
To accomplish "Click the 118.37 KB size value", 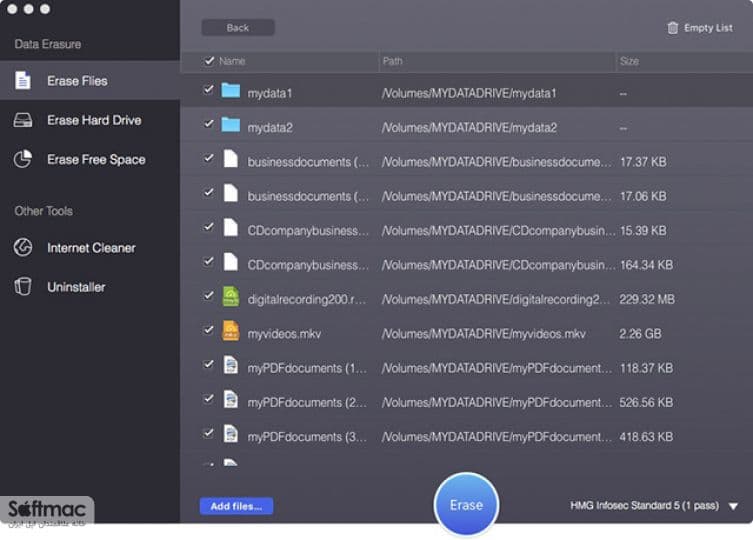I will (646, 368).
